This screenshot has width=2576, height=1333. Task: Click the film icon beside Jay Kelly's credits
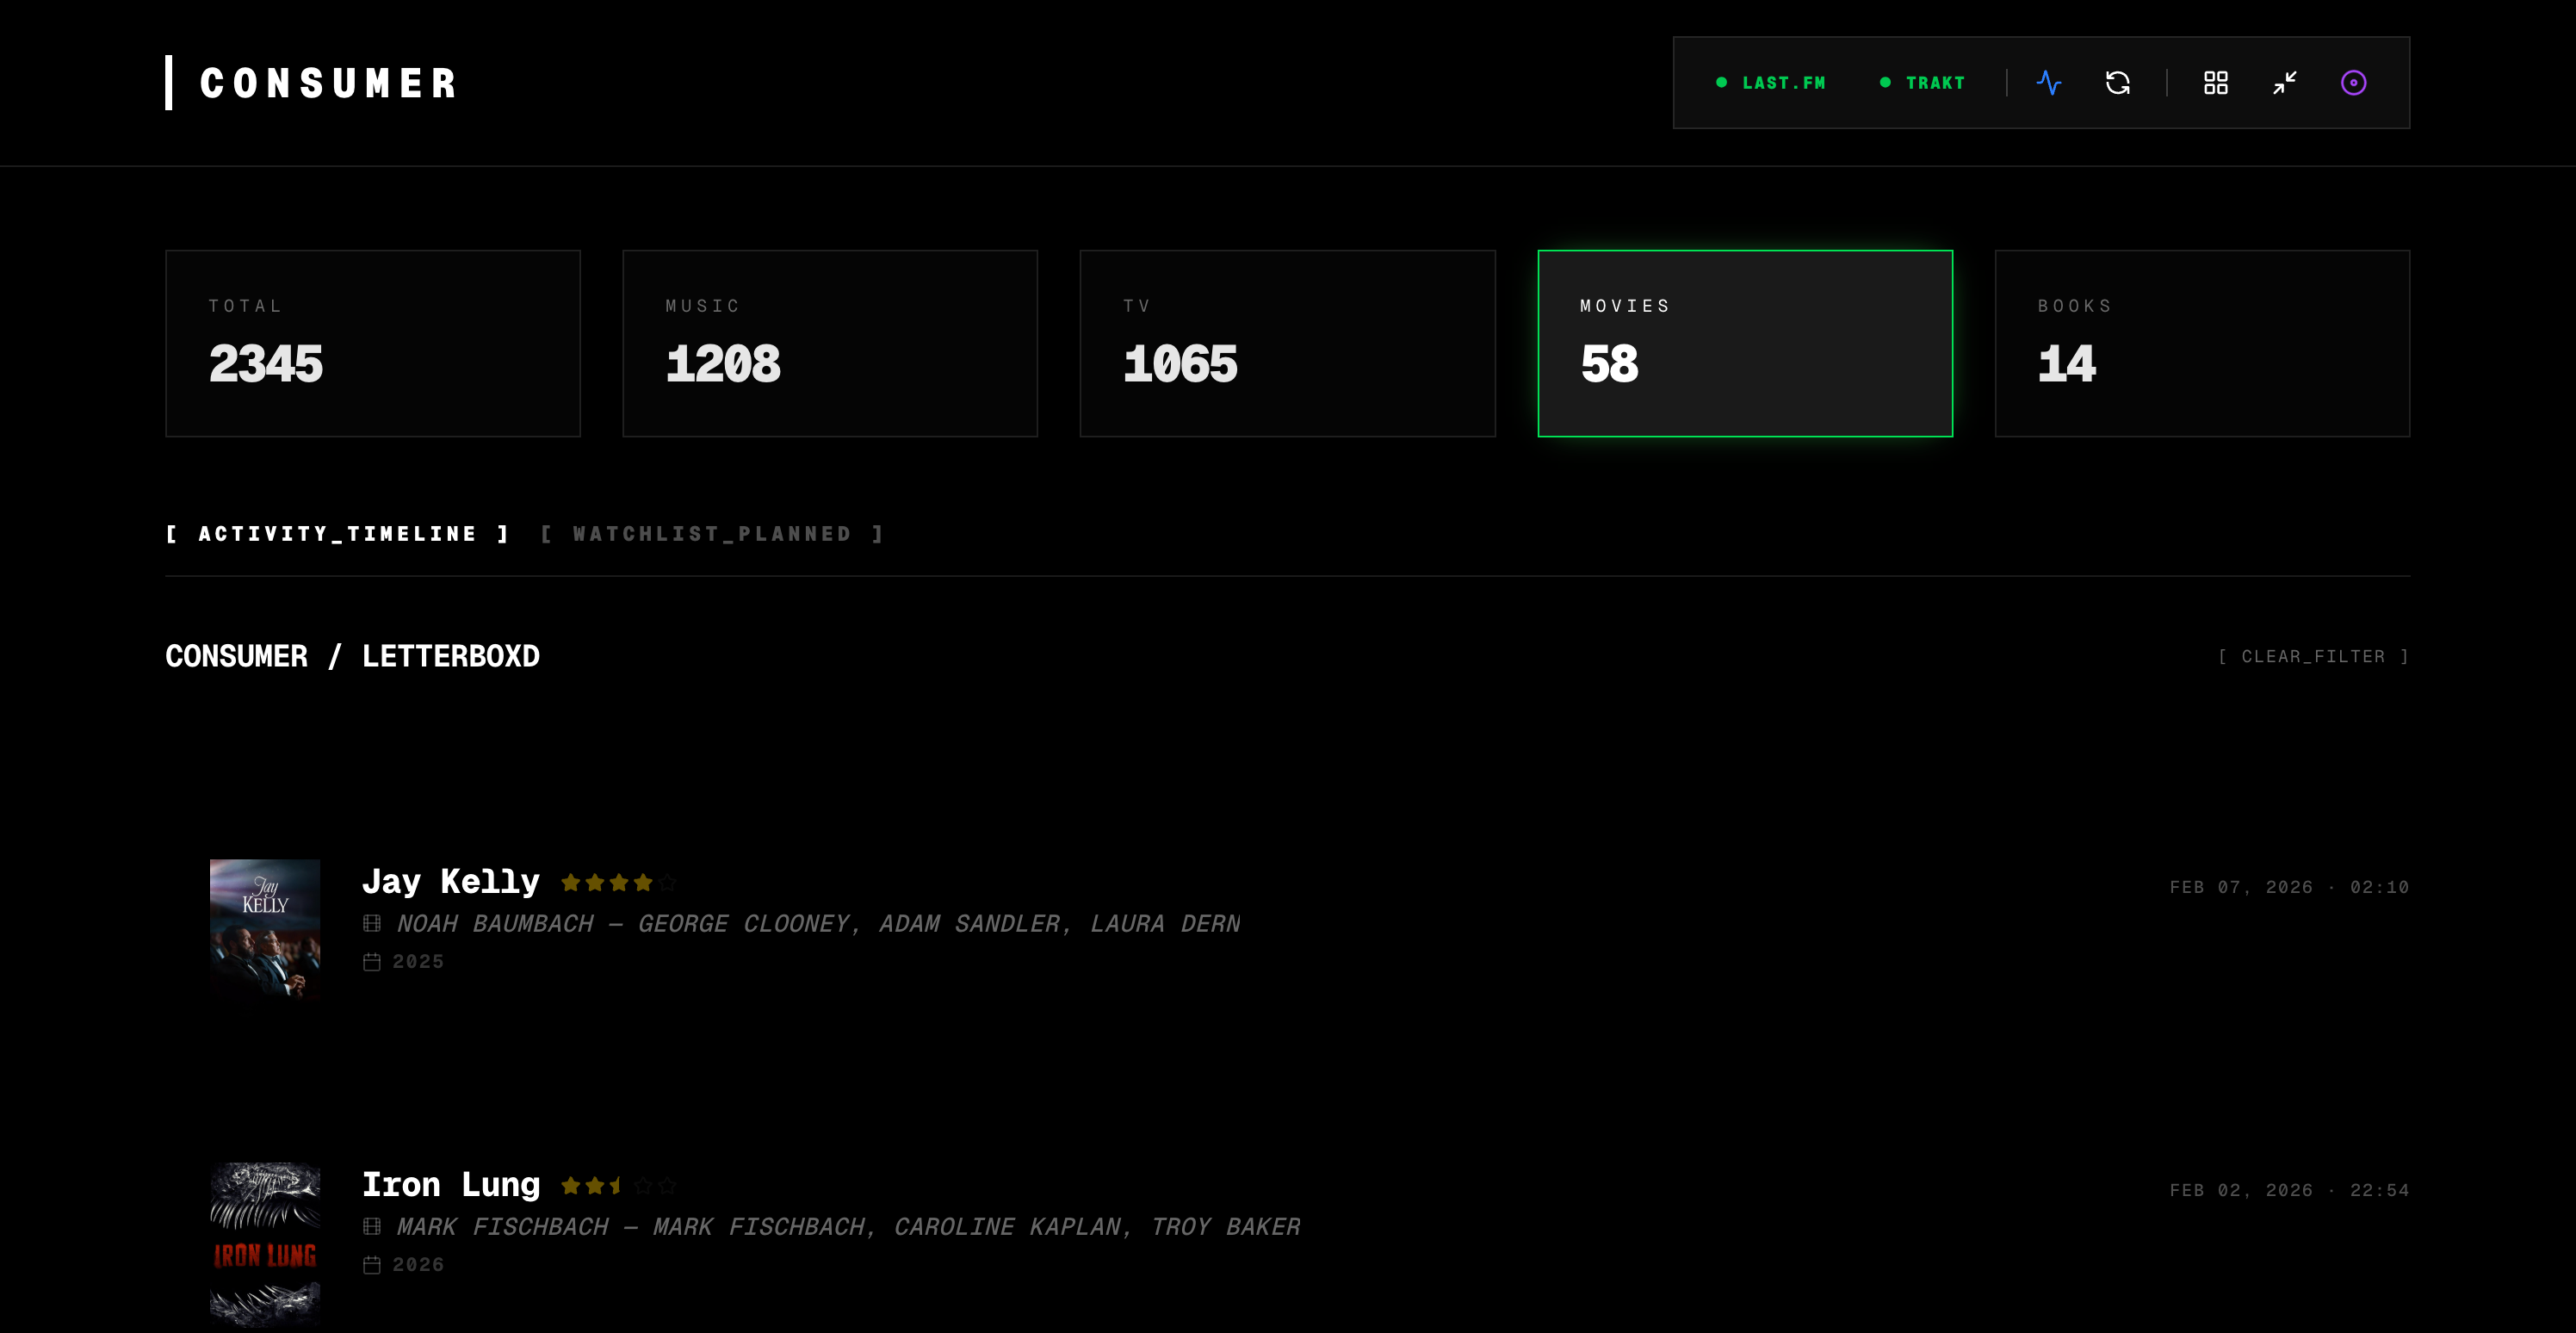[372, 923]
